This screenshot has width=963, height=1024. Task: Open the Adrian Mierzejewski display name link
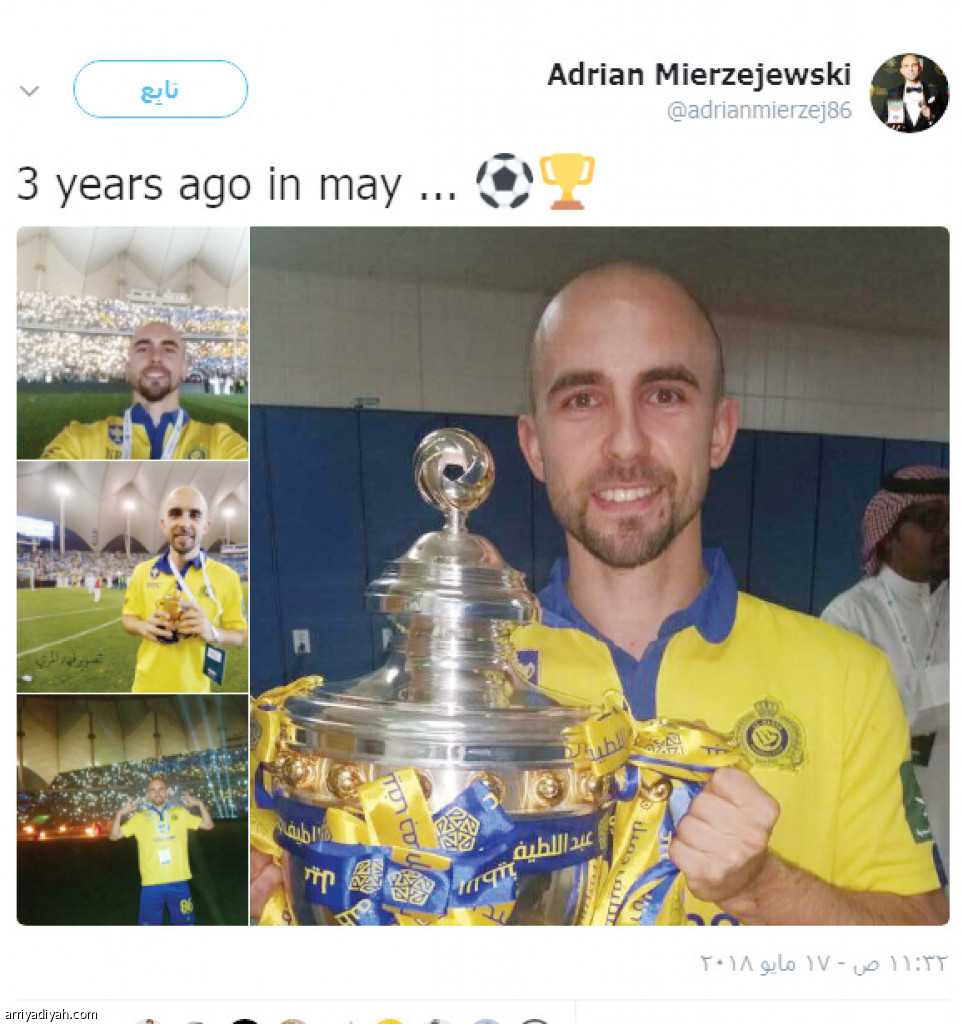tap(699, 74)
